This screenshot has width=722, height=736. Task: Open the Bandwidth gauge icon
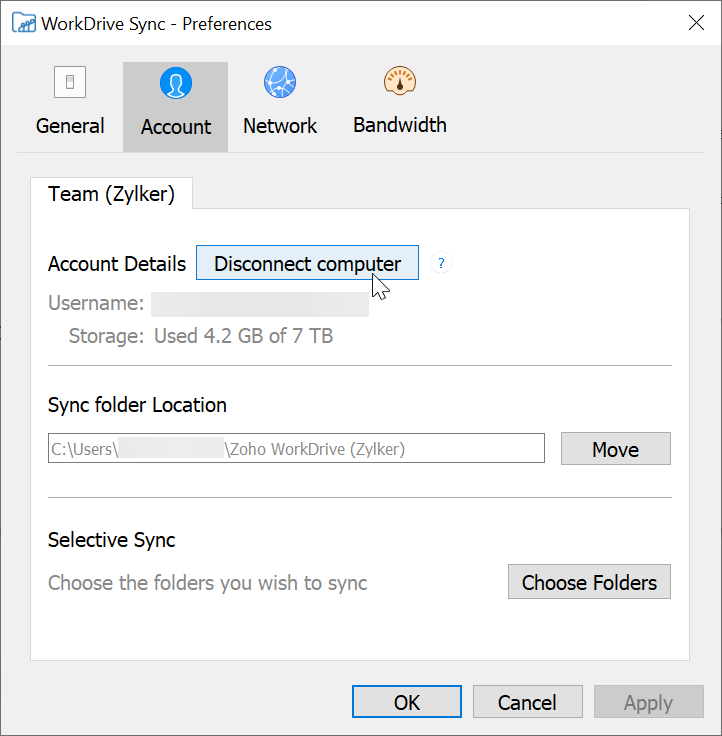point(399,82)
